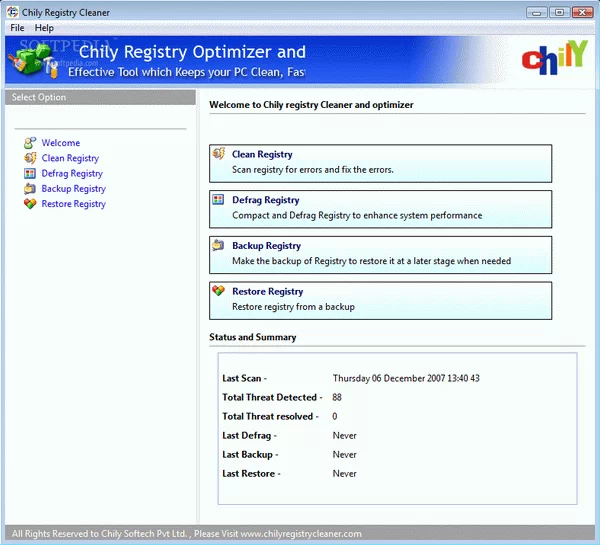This screenshot has width=600, height=545.
Task: Maximize the Chily Registry Cleaner window
Action: click(x=559, y=13)
